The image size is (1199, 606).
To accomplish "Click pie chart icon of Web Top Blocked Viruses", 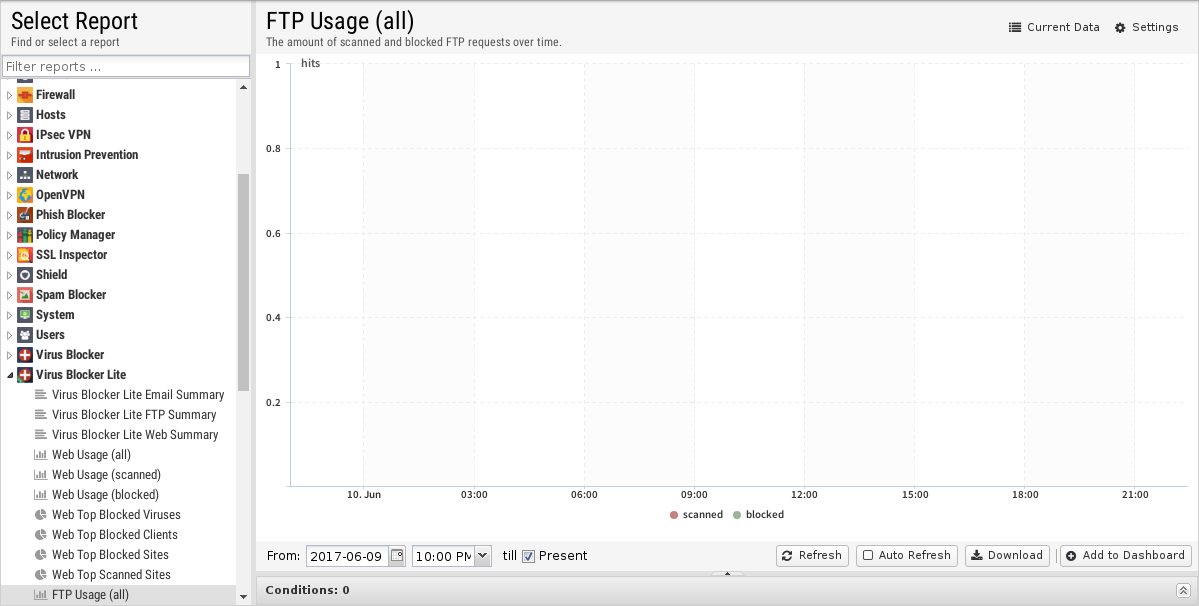I will tap(41, 514).
